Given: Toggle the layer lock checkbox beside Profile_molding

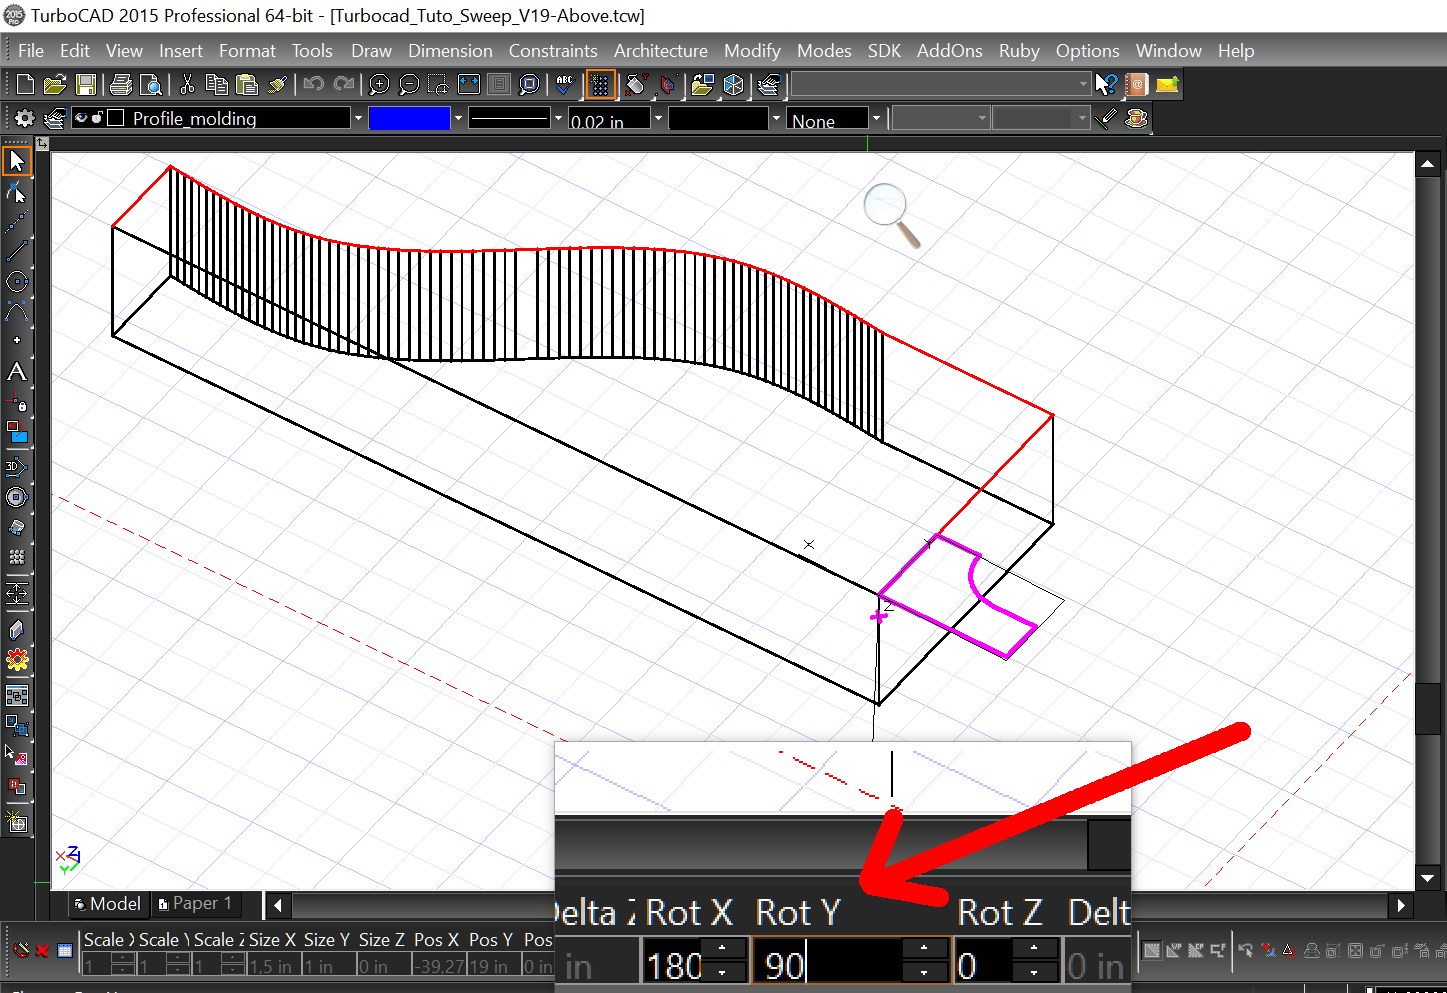Looking at the screenshot, I should (x=114, y=118).
